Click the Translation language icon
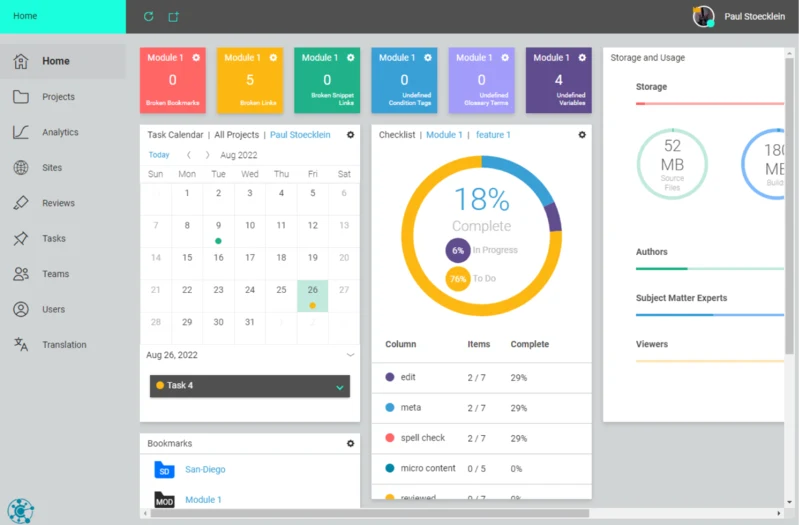This screenshot has width=799, height=525. pos(20,345)
